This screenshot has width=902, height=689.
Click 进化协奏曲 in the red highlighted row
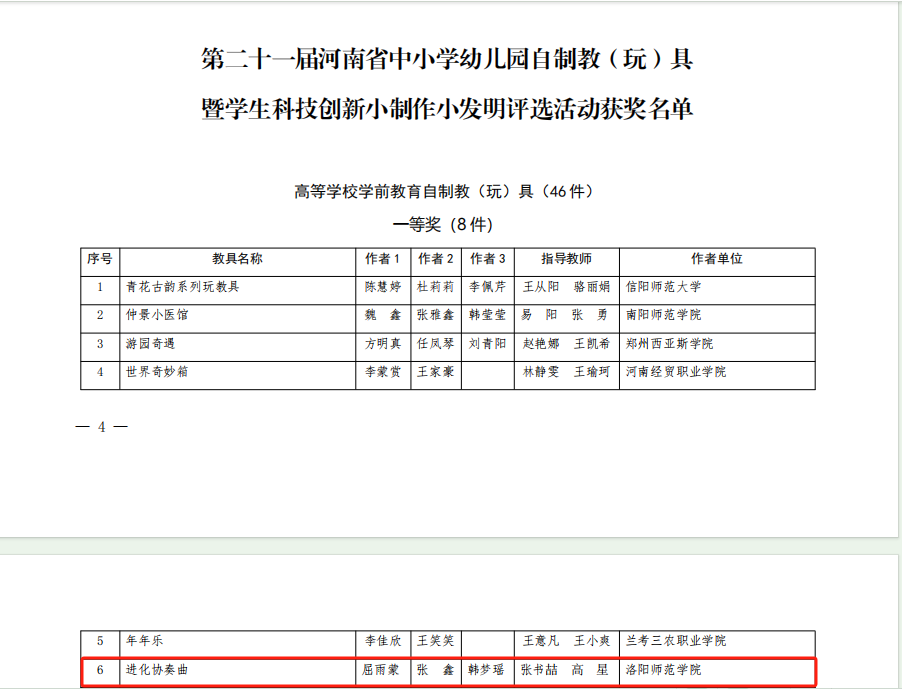pyautogui.click(x=156, y=670)
